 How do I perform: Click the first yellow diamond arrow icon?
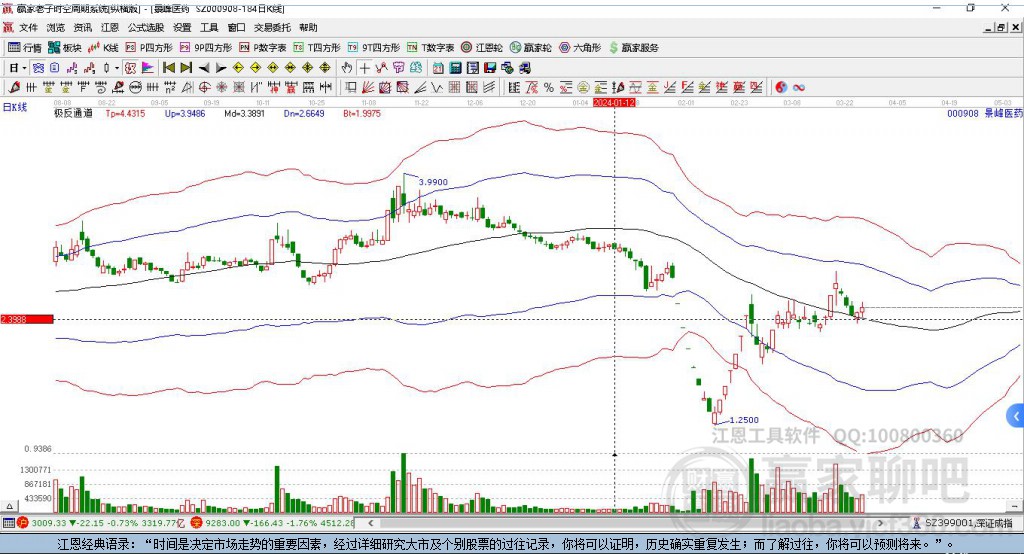tap(238, 68)
